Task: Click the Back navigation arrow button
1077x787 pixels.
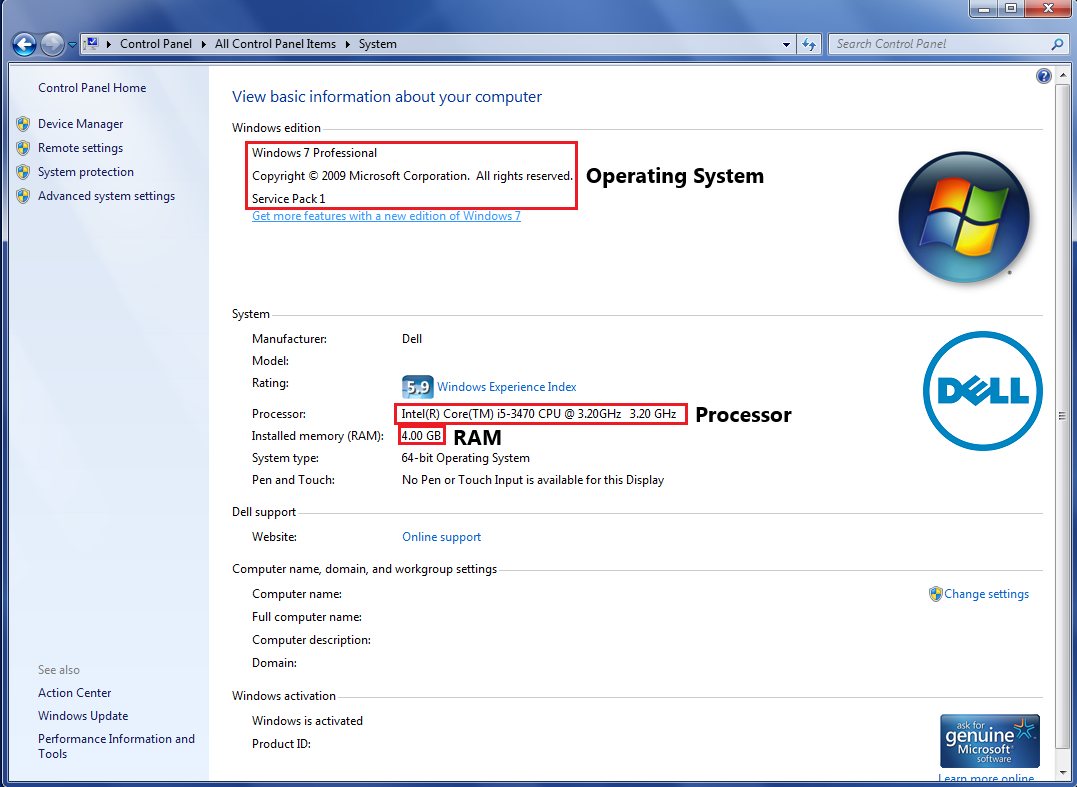Action: tap(24, 45)
